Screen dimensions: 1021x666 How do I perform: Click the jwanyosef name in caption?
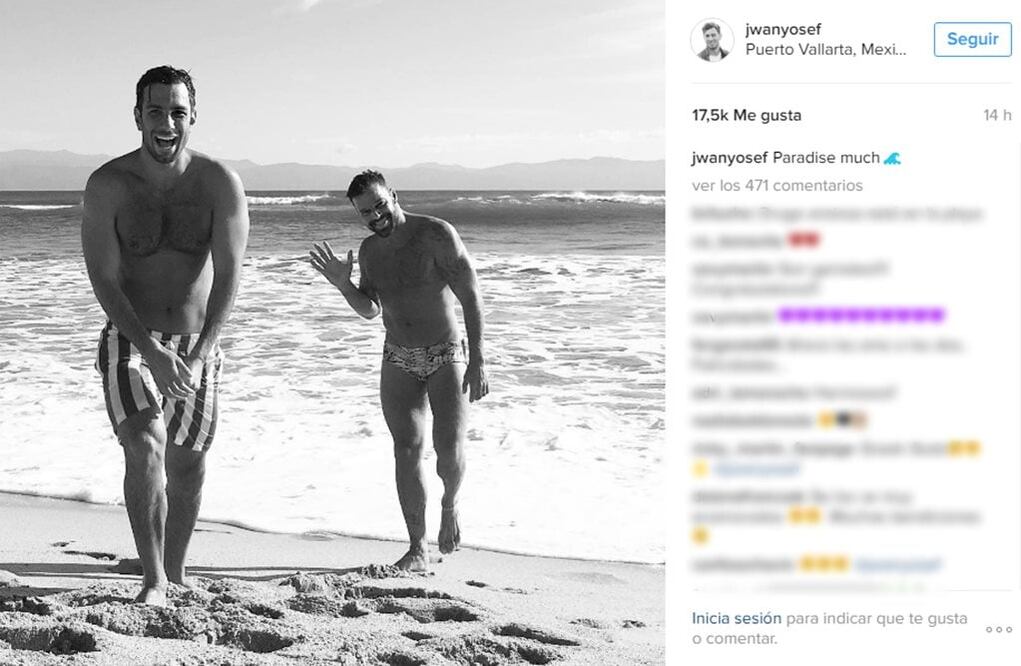pyautogui.click(x=729, y=158)
